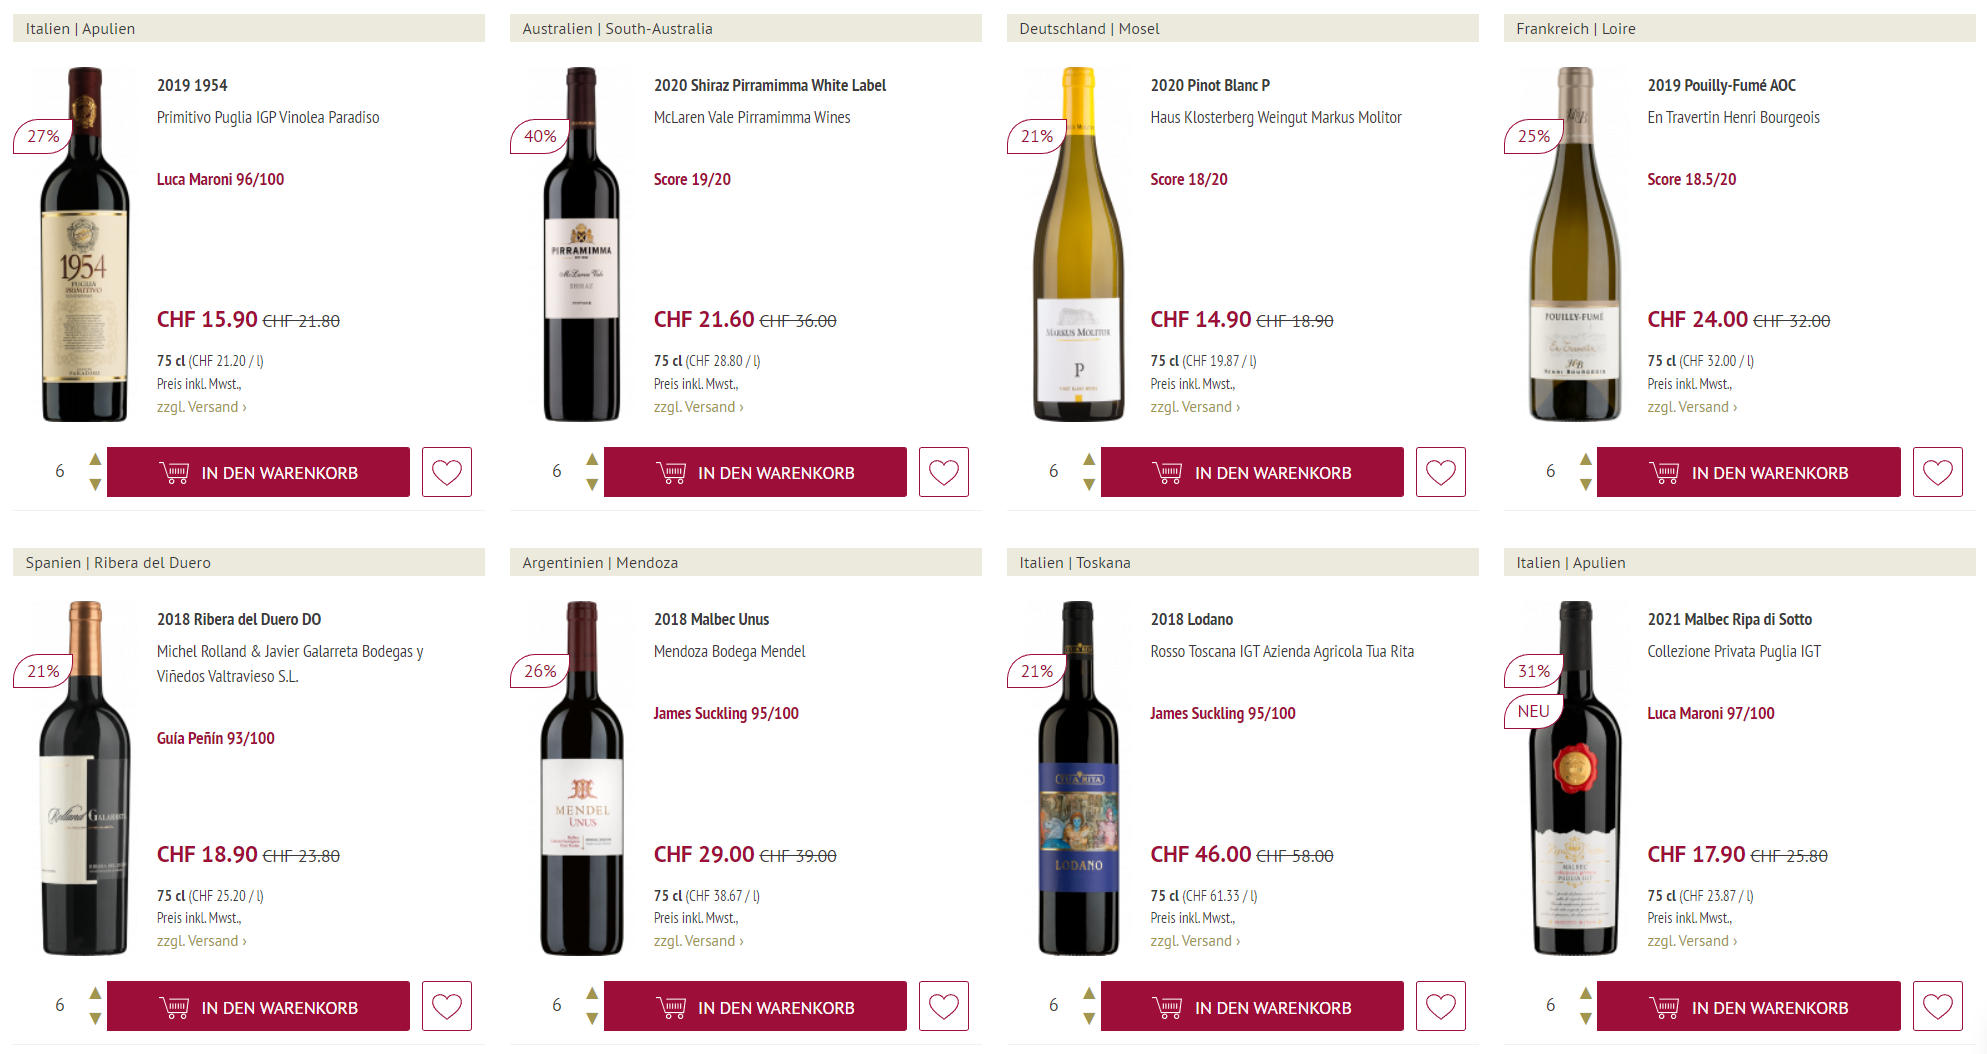1987x1054 pixels.
Task: Decrease quantity for Shiraz Pirramimma
Action: point(592,485)
